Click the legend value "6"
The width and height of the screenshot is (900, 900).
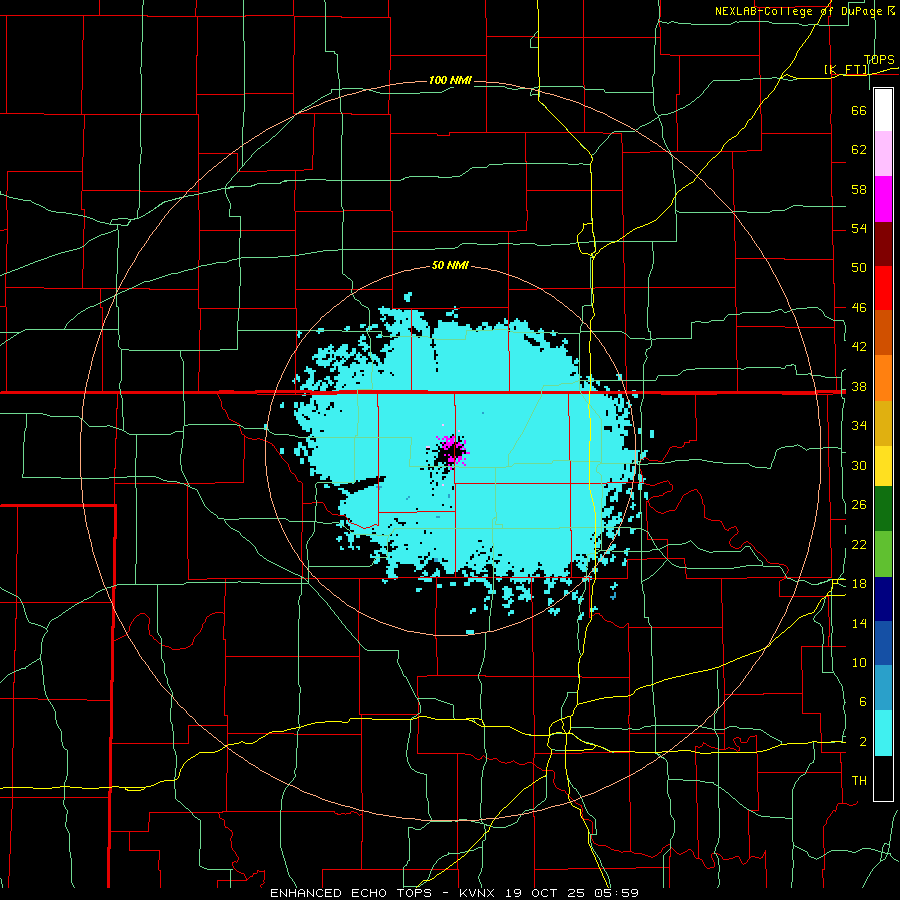[862, 702]
